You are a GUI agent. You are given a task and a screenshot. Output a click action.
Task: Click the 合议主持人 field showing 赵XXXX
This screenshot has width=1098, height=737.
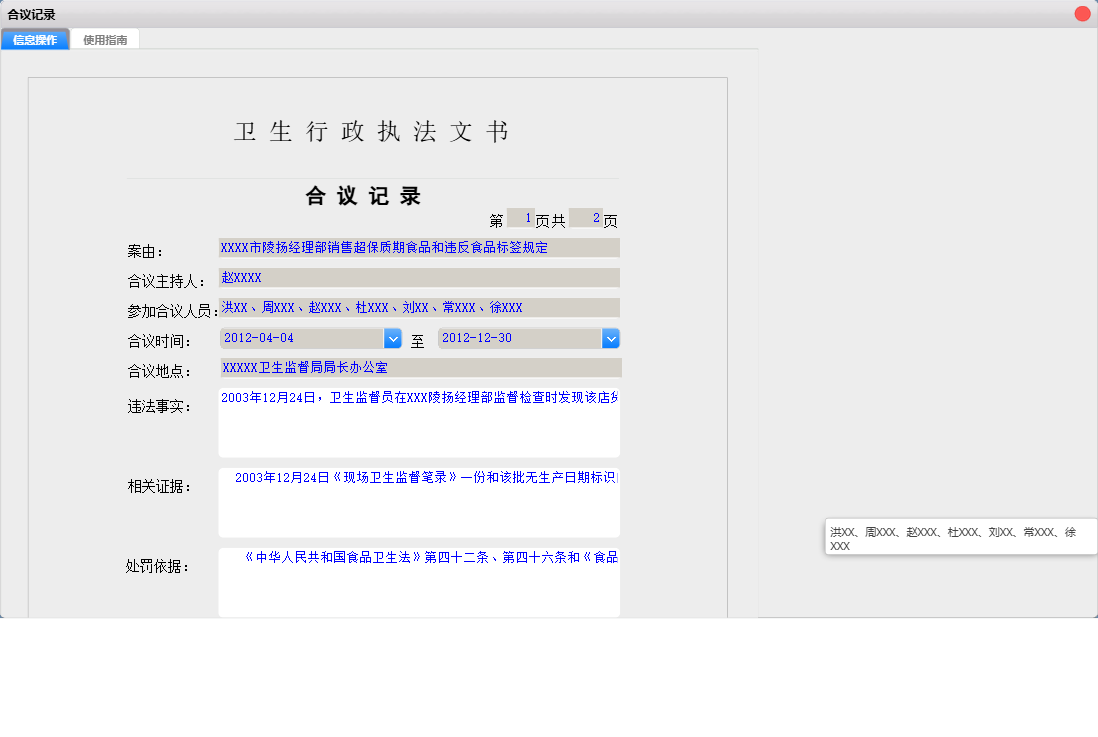coord(418,277)
